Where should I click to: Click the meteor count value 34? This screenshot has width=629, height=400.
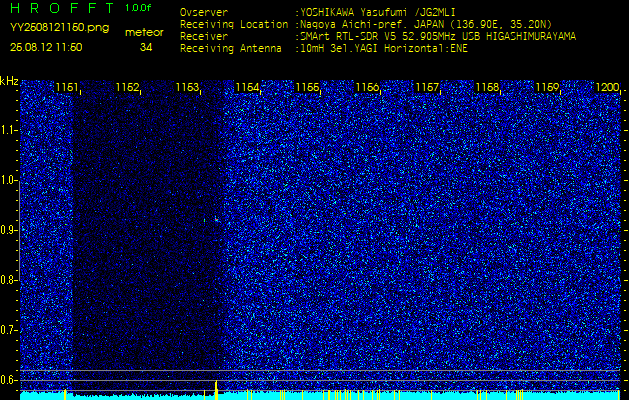click(146, 47)
